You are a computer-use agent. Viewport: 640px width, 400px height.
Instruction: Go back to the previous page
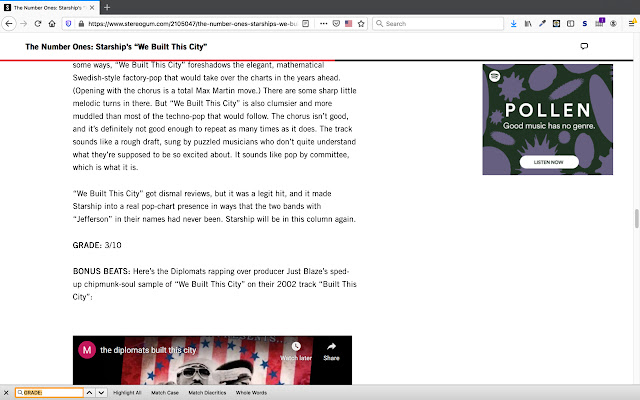[9, 24]
